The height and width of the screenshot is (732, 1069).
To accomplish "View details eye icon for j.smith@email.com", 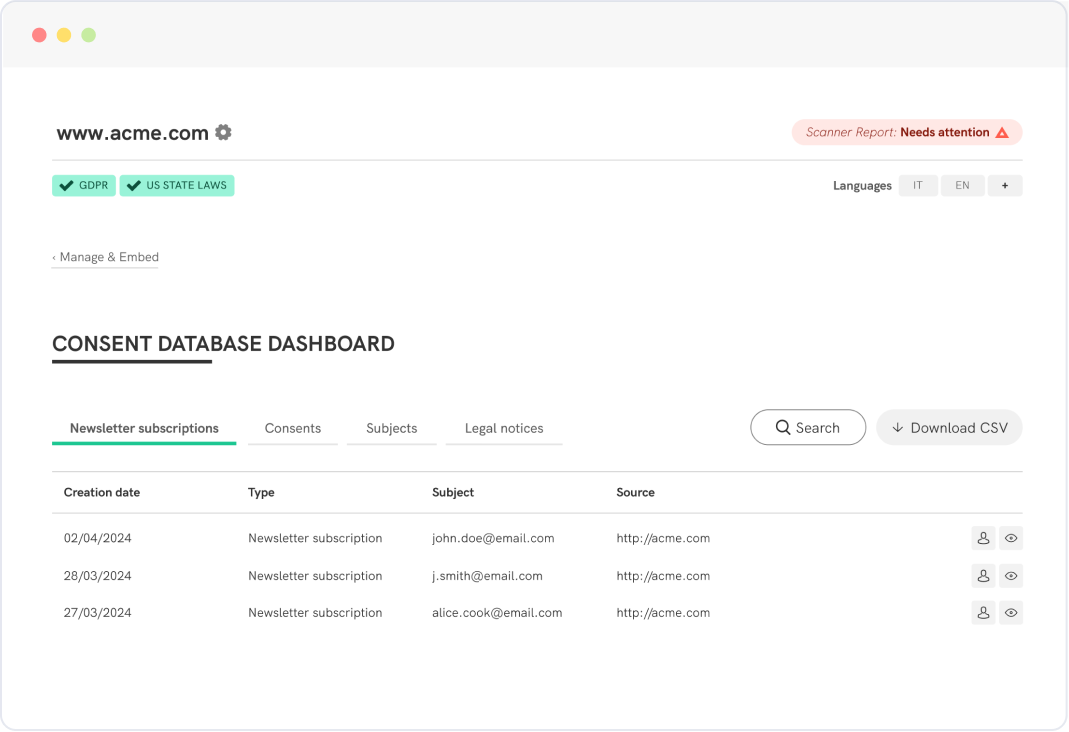I will pyautogui.click(x=1011, y=576).
